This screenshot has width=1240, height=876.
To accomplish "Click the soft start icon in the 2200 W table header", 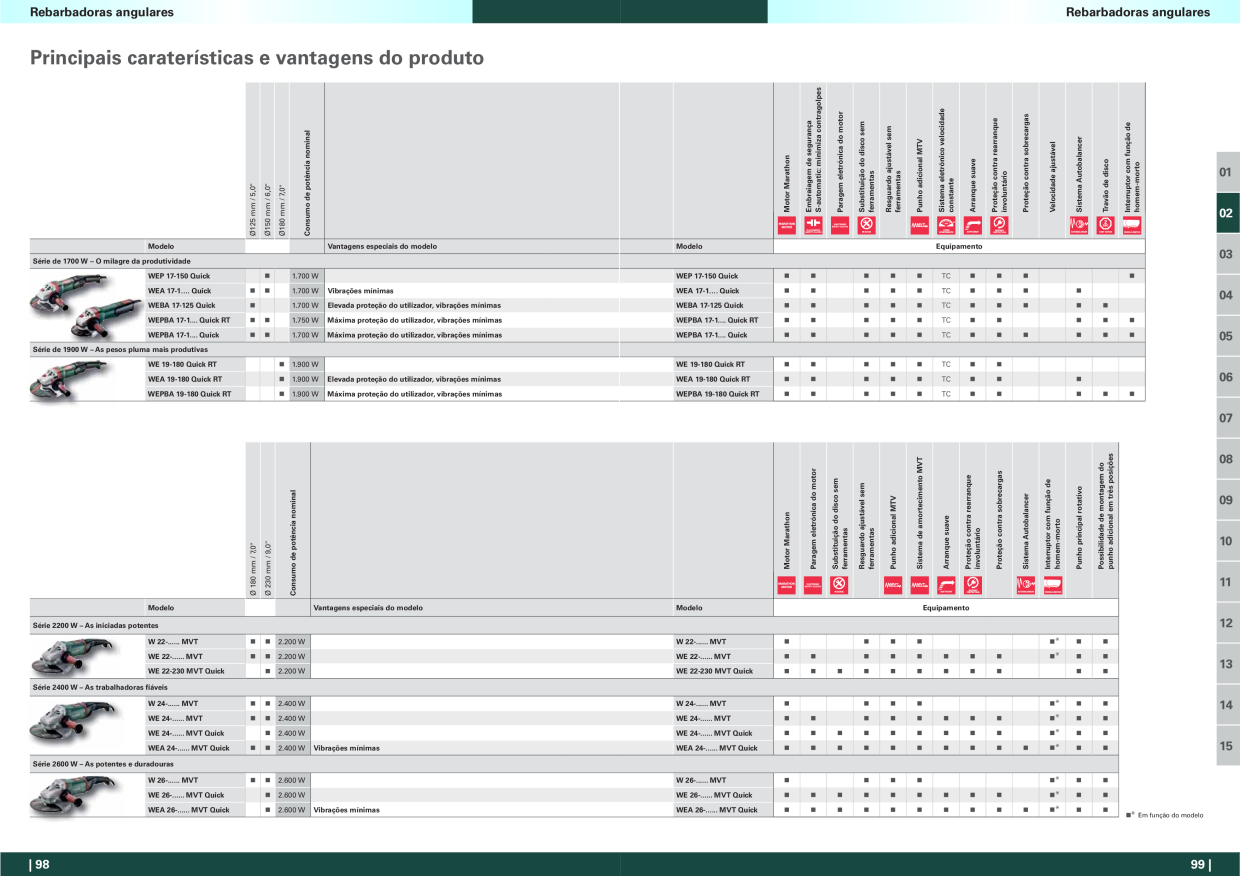I will [x=946, y=586].
